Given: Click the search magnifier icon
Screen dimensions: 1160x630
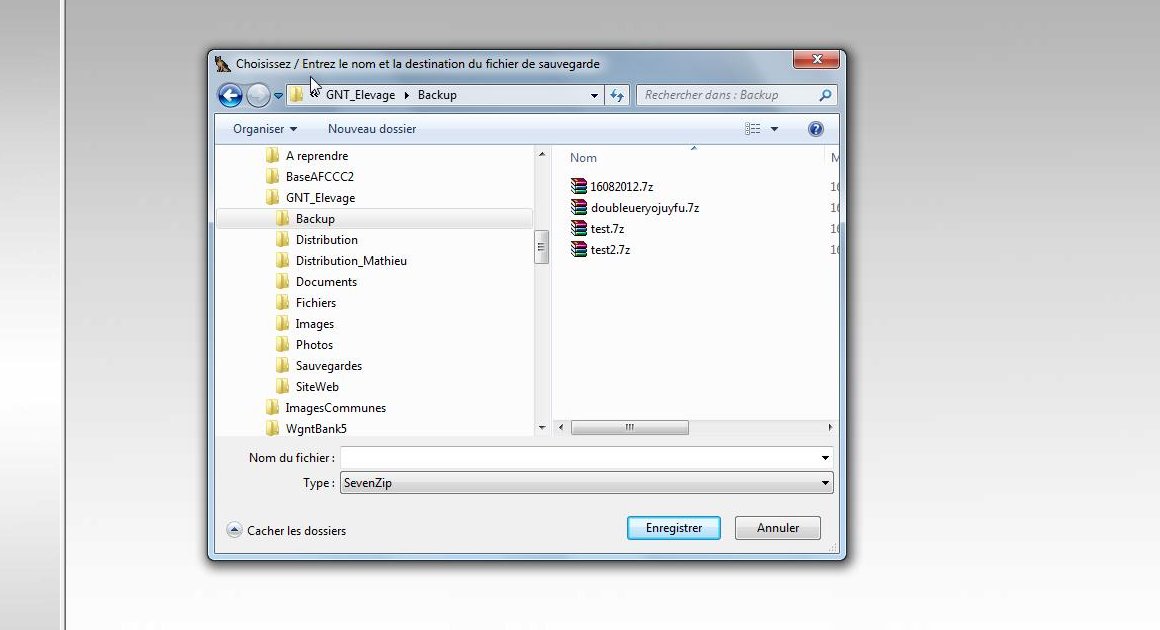Looking at the screenshot, I should pyautogui.click(x=825, y=96).
